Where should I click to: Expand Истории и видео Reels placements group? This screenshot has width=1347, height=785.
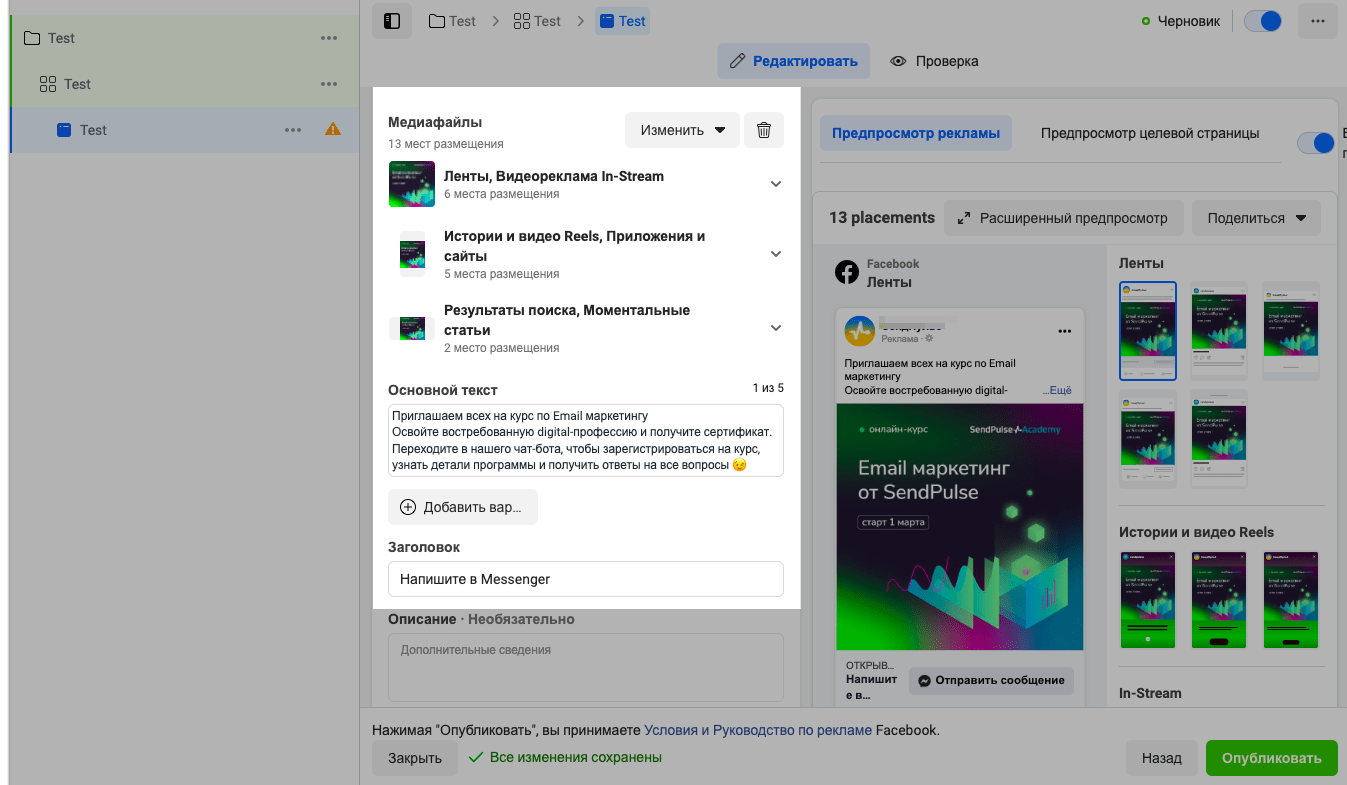[x=776, y=254]
